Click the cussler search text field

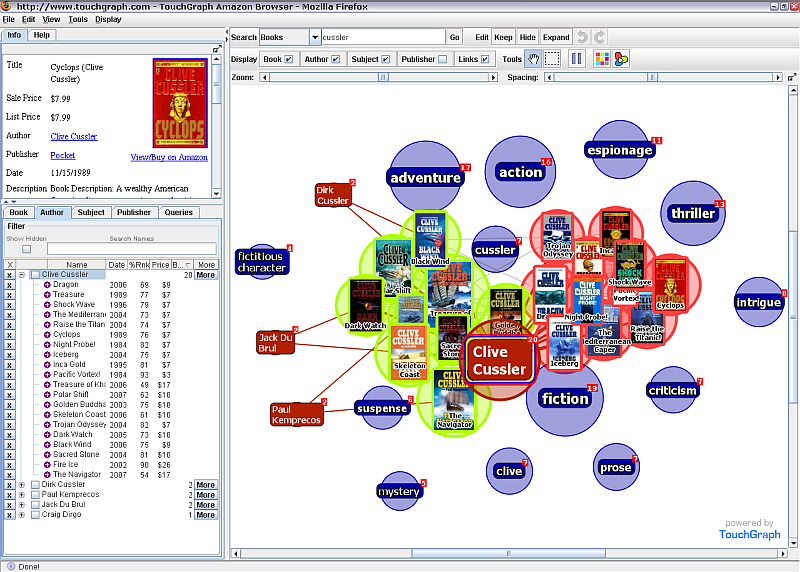pos(383,37)
